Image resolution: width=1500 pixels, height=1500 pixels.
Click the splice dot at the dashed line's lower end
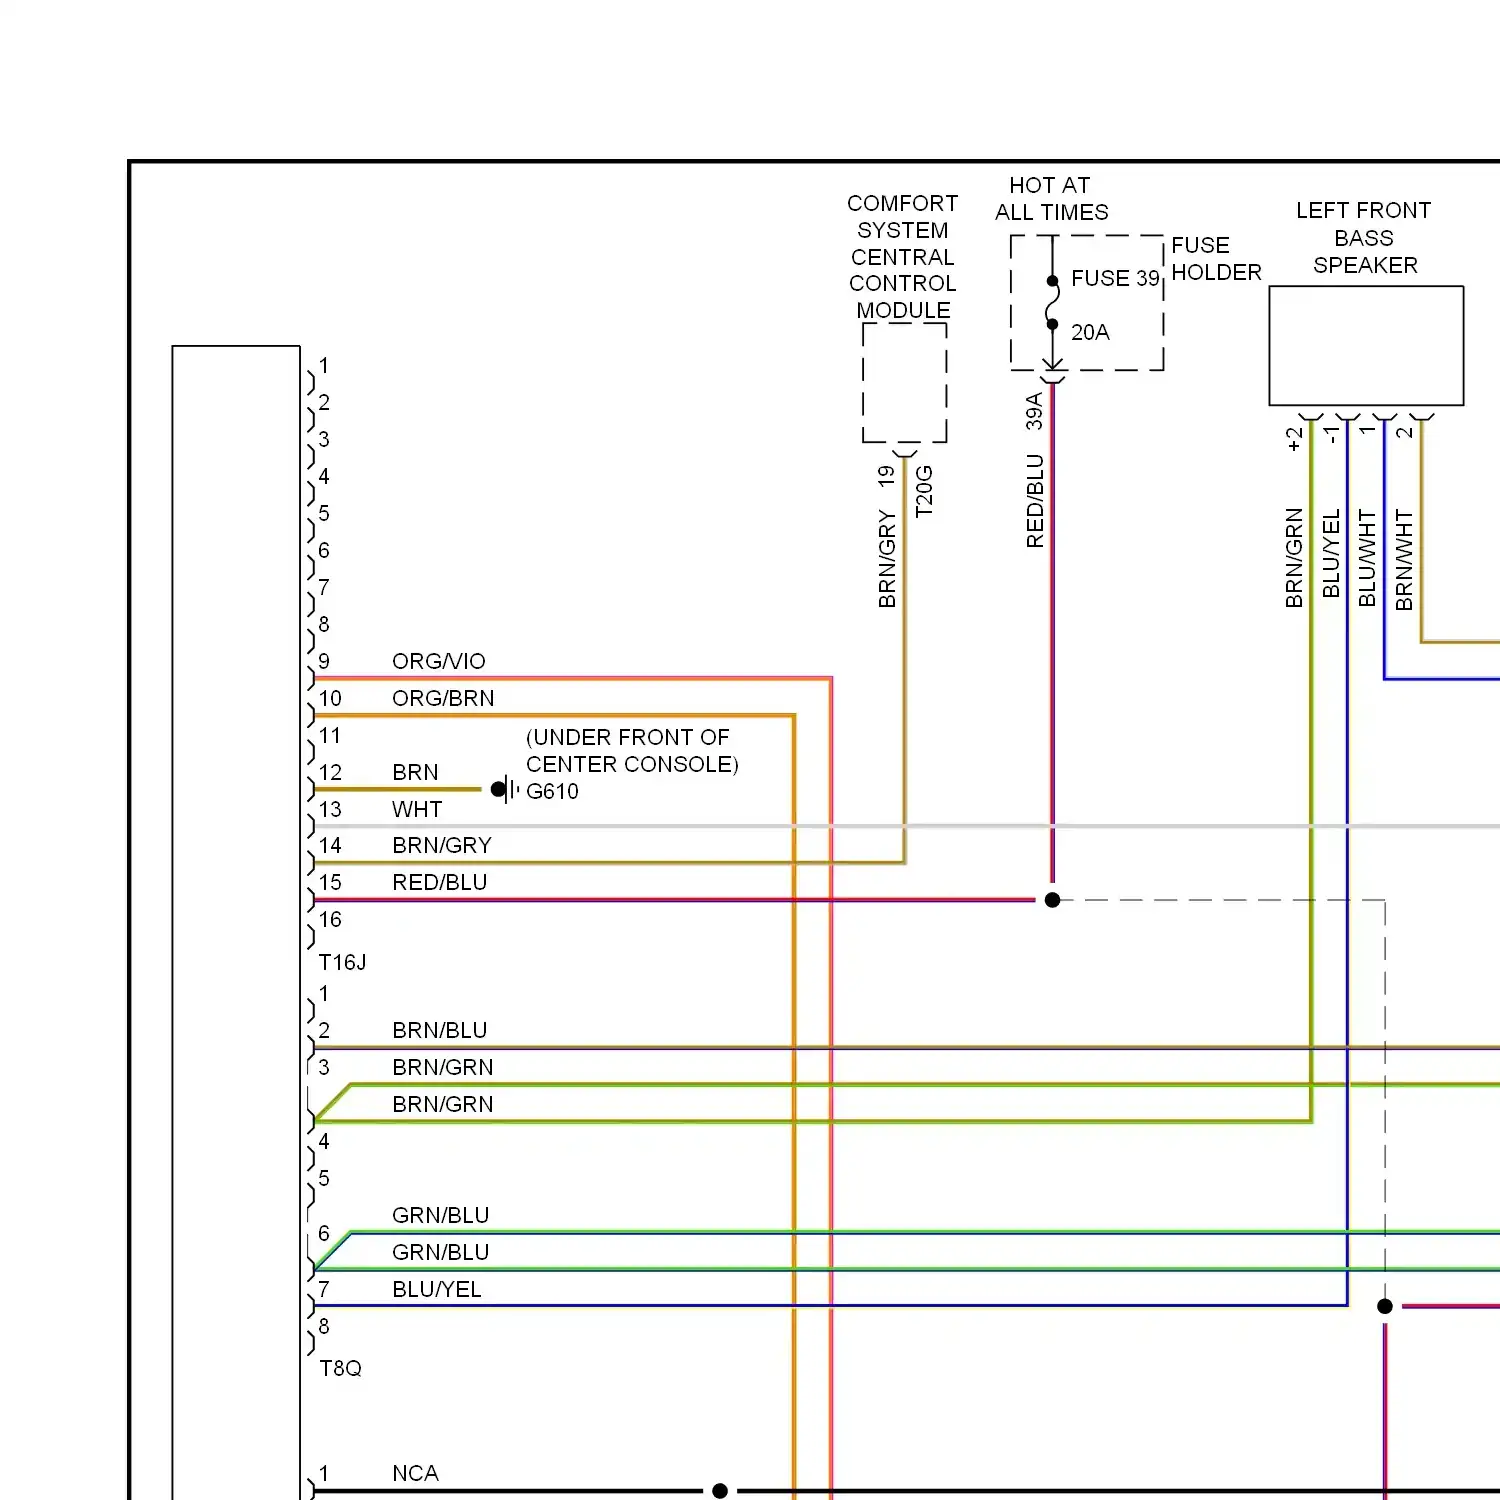click(x=1385, y=1306)
